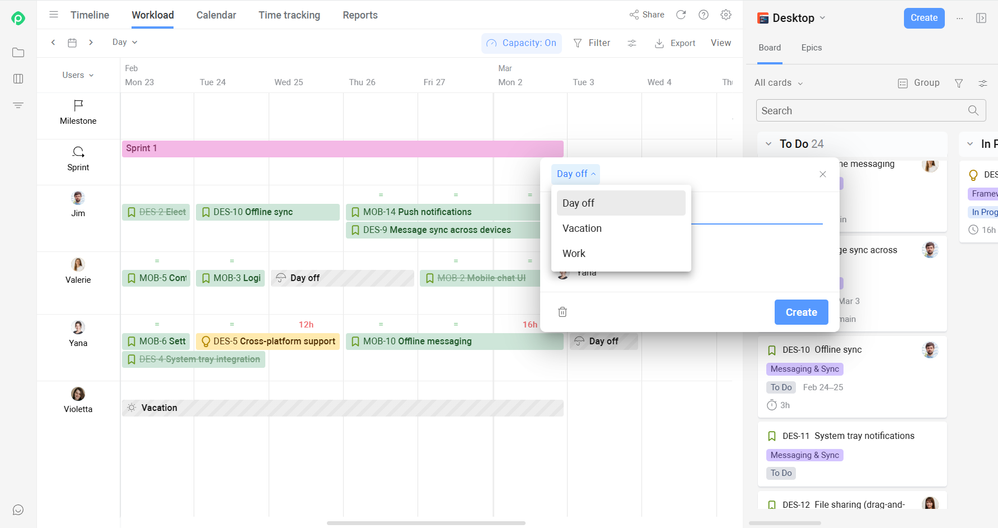Open the help question mark icon
The height and width of the screenshot is (528, 998).
(703, 15)
